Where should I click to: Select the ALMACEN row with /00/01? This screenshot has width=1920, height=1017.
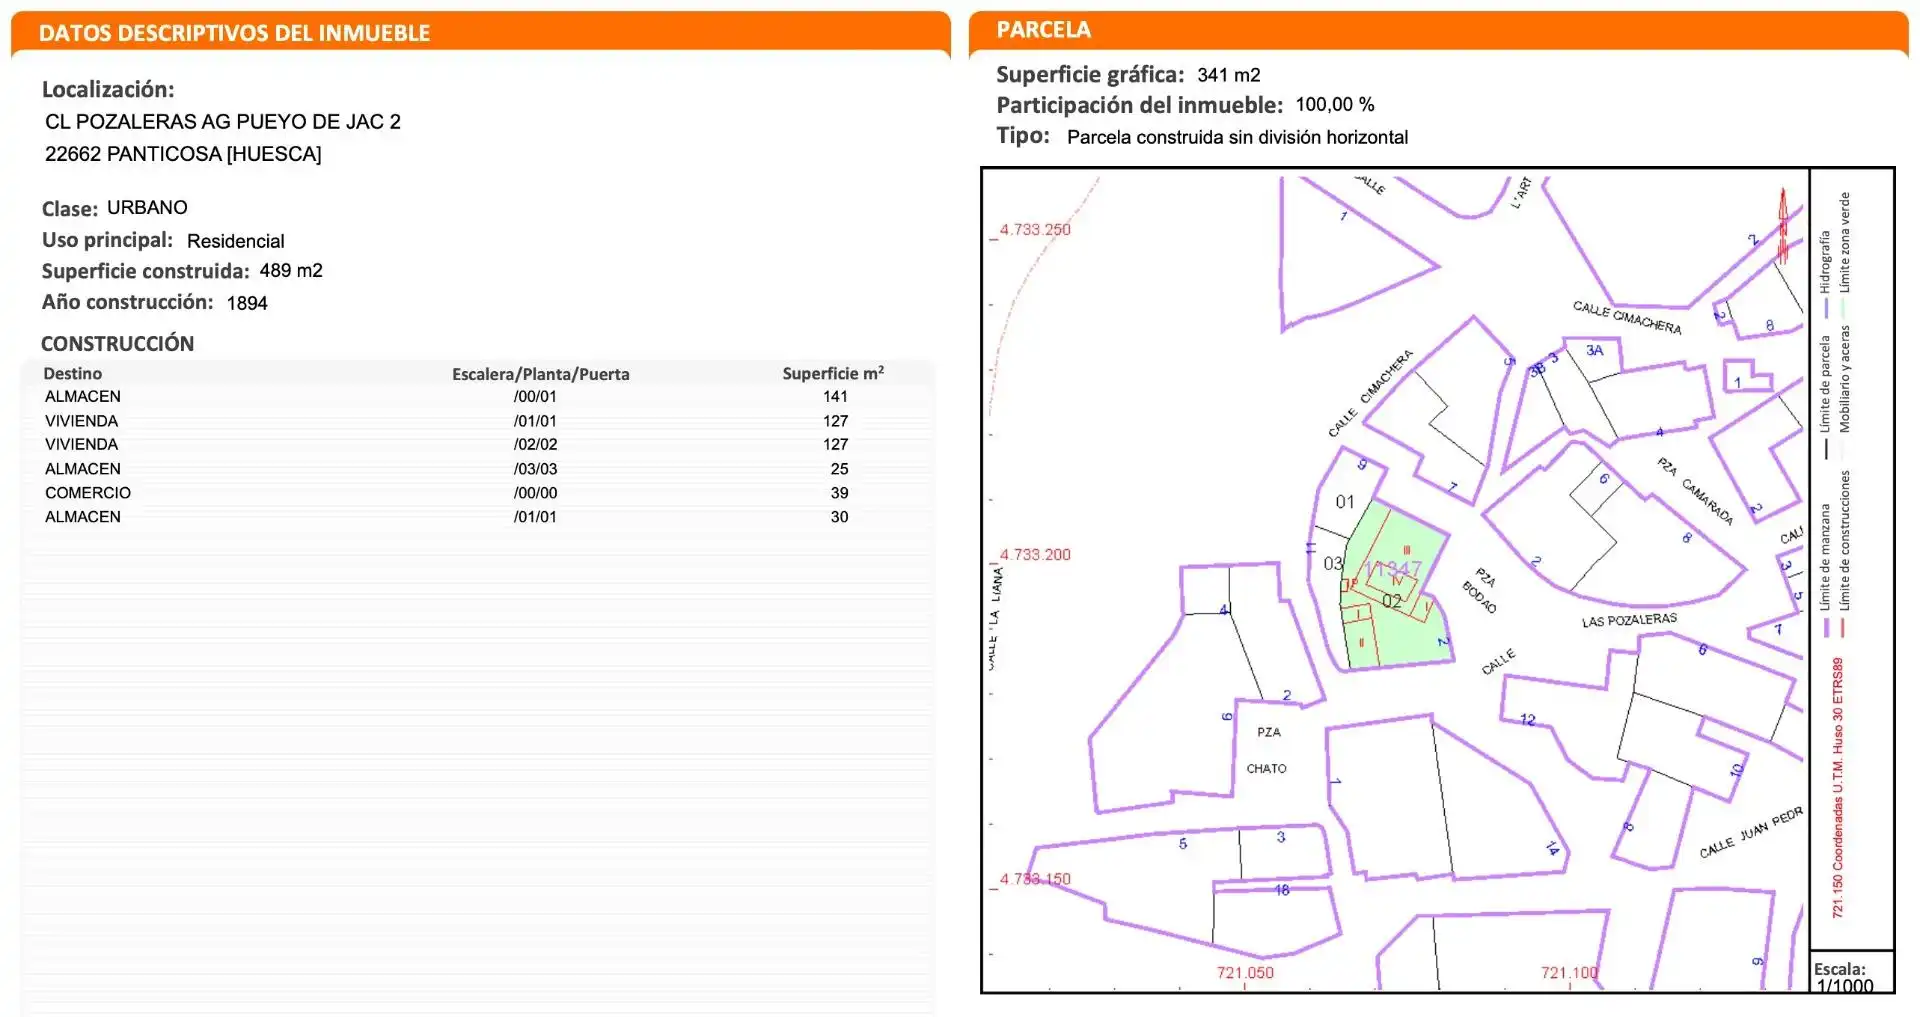478,397
